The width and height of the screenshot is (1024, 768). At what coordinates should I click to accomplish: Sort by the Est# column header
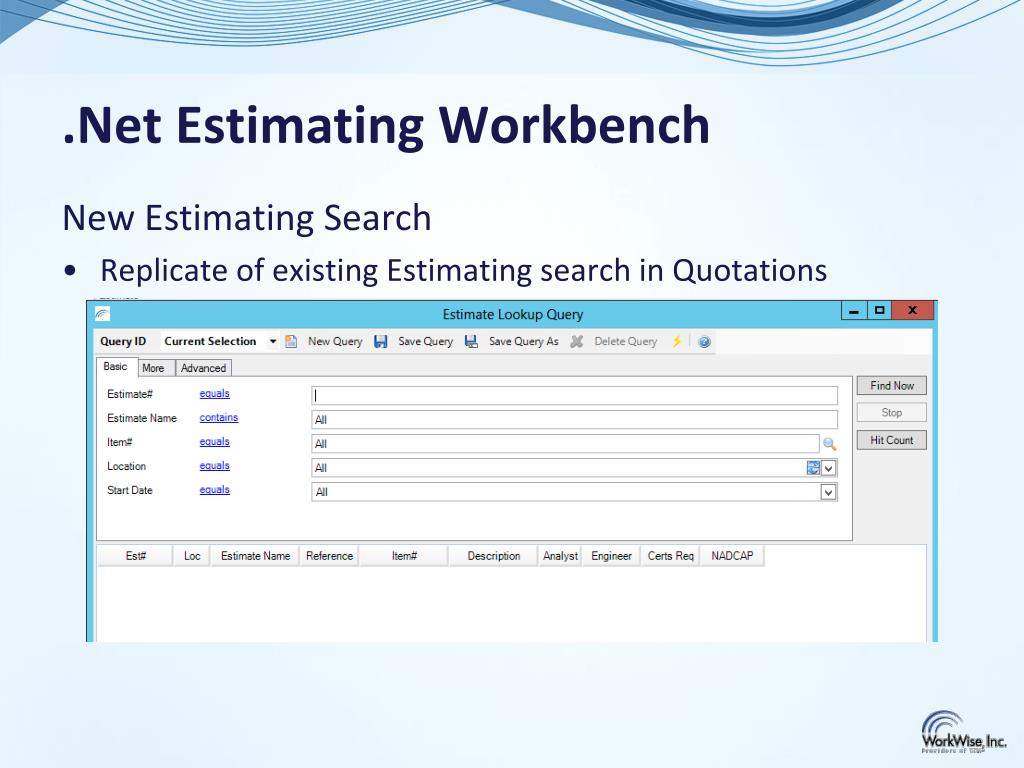(x=135, y=556)
